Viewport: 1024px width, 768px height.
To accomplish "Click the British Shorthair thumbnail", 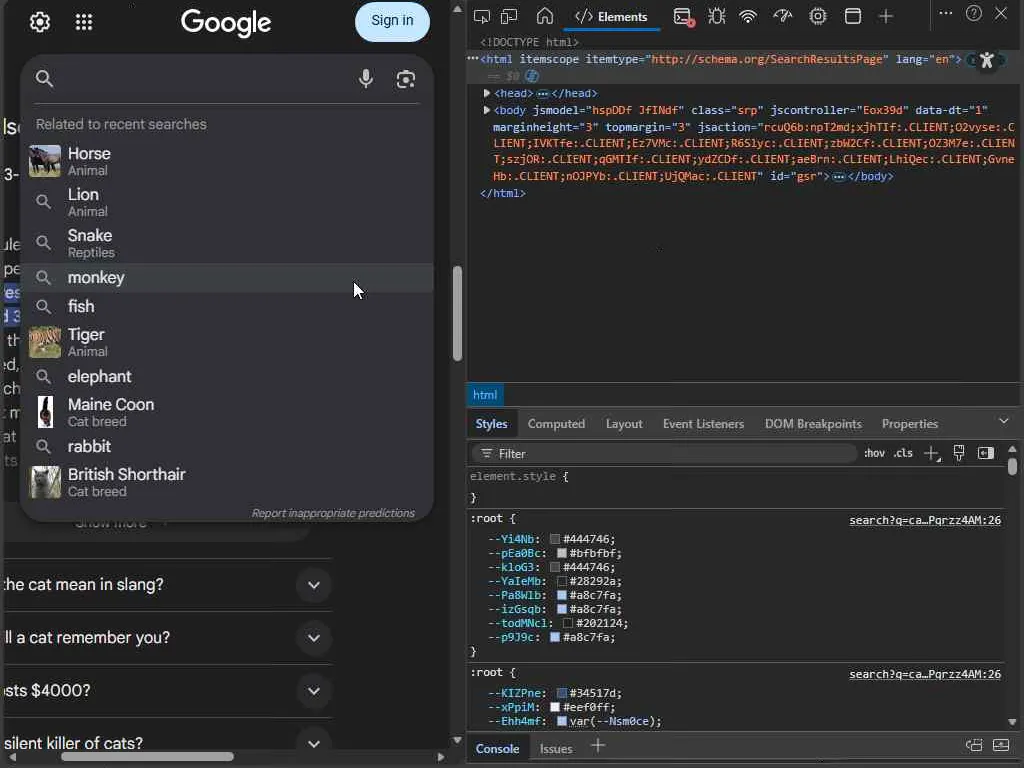I will click(45, 482).
